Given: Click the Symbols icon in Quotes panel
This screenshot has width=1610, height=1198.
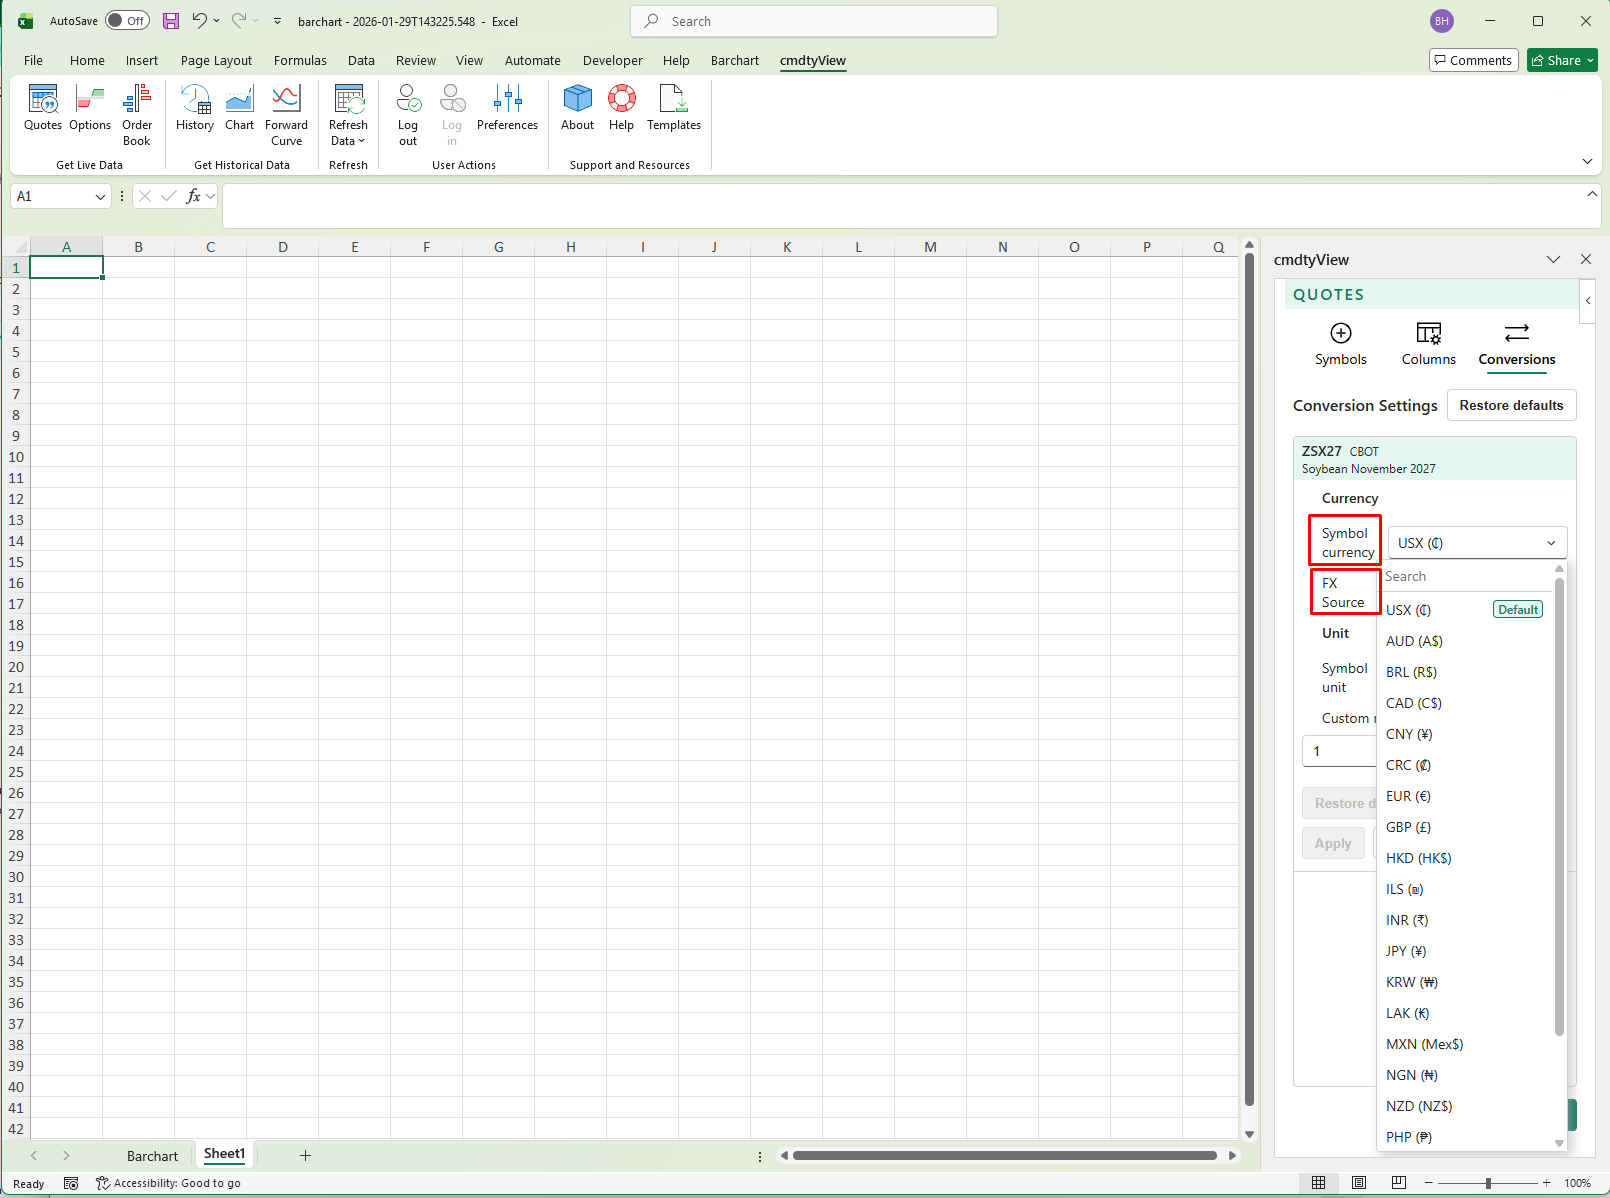Looking at the screenshot, I should (x=1340, y=343).
